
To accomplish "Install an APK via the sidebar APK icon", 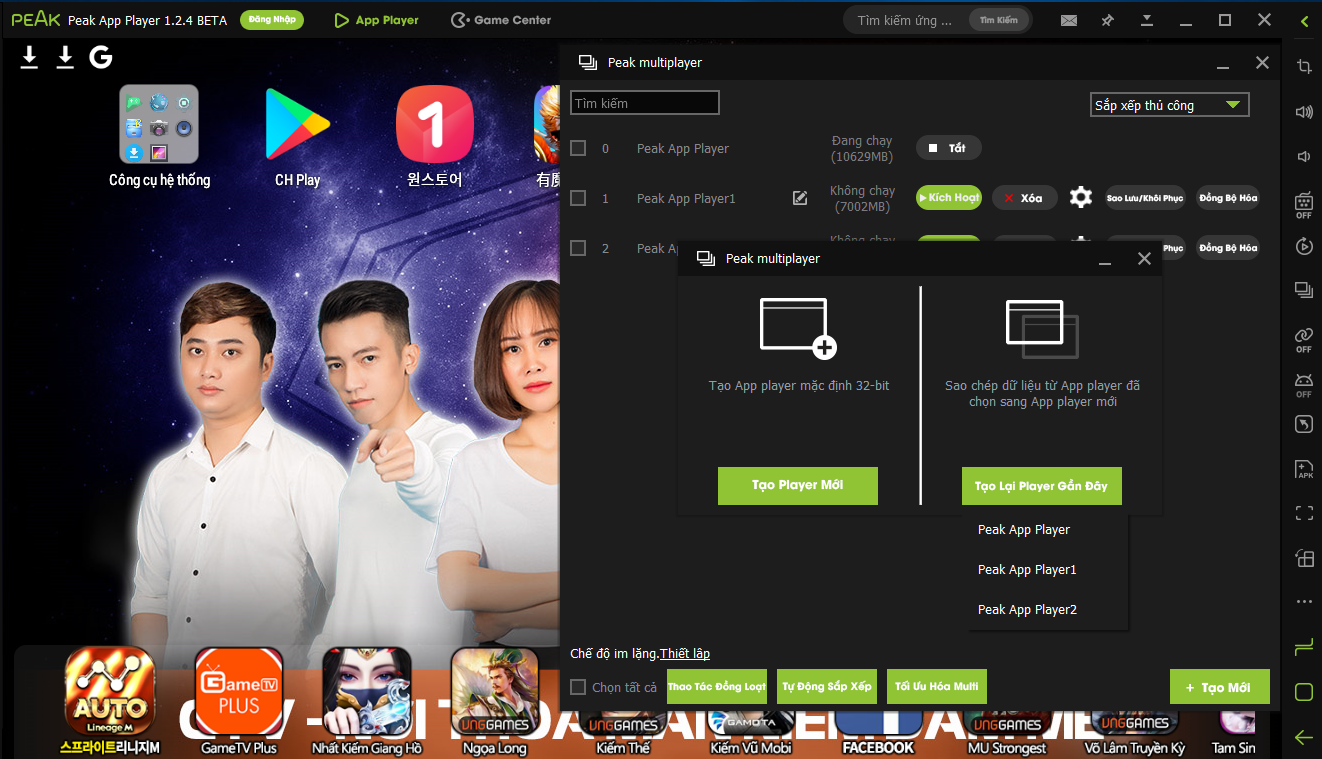I will tap(1303, 469).
